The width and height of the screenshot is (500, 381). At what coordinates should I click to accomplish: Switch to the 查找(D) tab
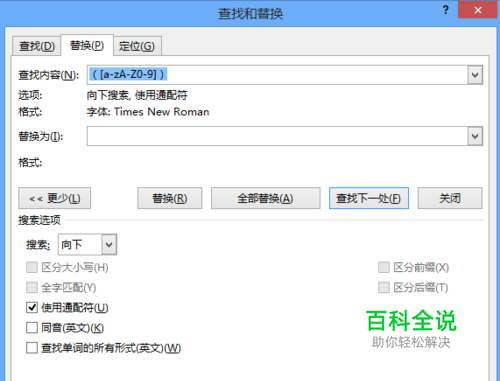coord(37,46)
